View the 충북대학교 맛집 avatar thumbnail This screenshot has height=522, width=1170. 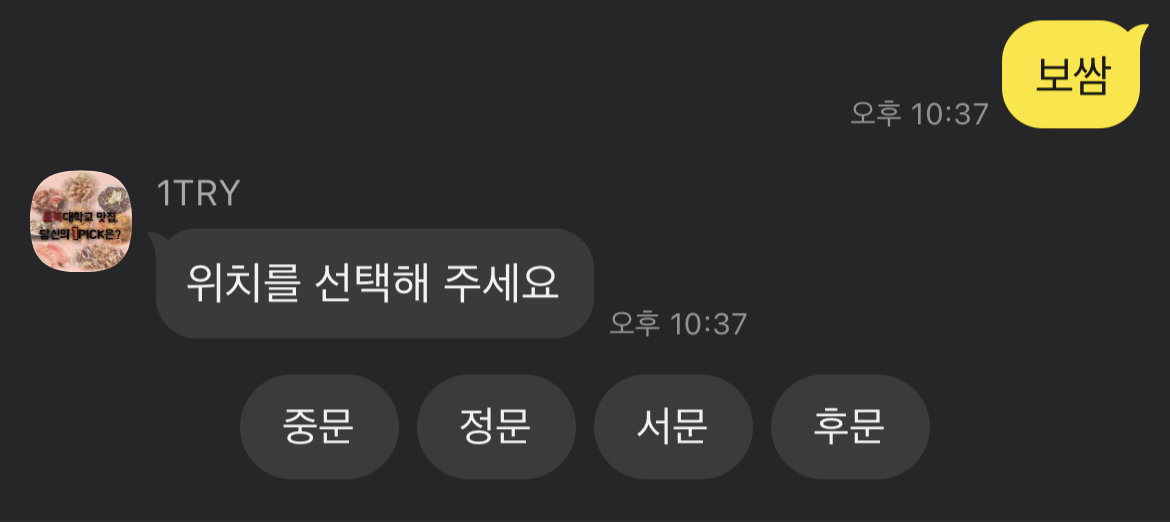(81, 221)
